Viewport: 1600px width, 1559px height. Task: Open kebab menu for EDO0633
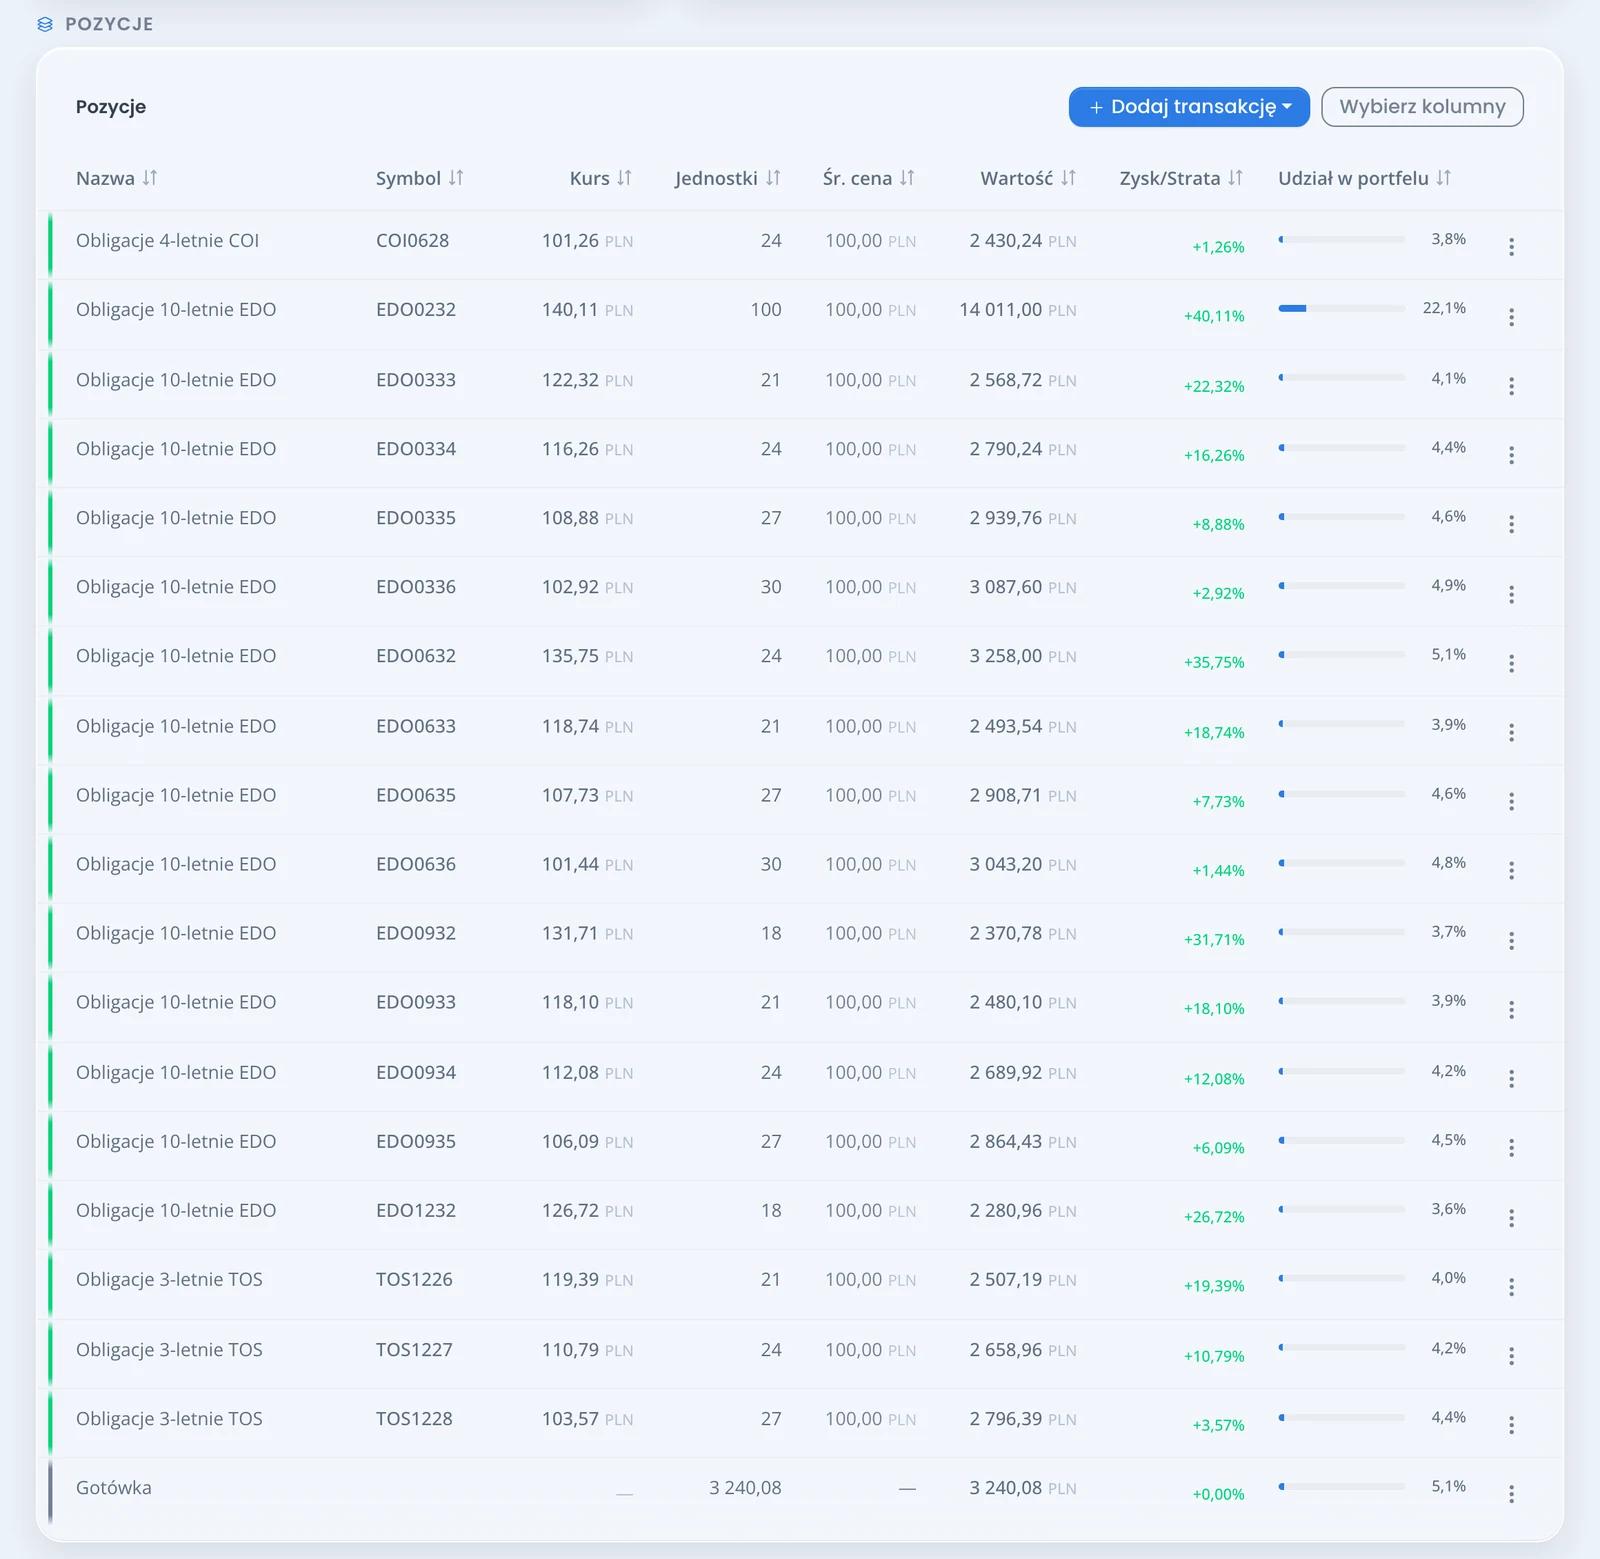(x=1511, y=733)
